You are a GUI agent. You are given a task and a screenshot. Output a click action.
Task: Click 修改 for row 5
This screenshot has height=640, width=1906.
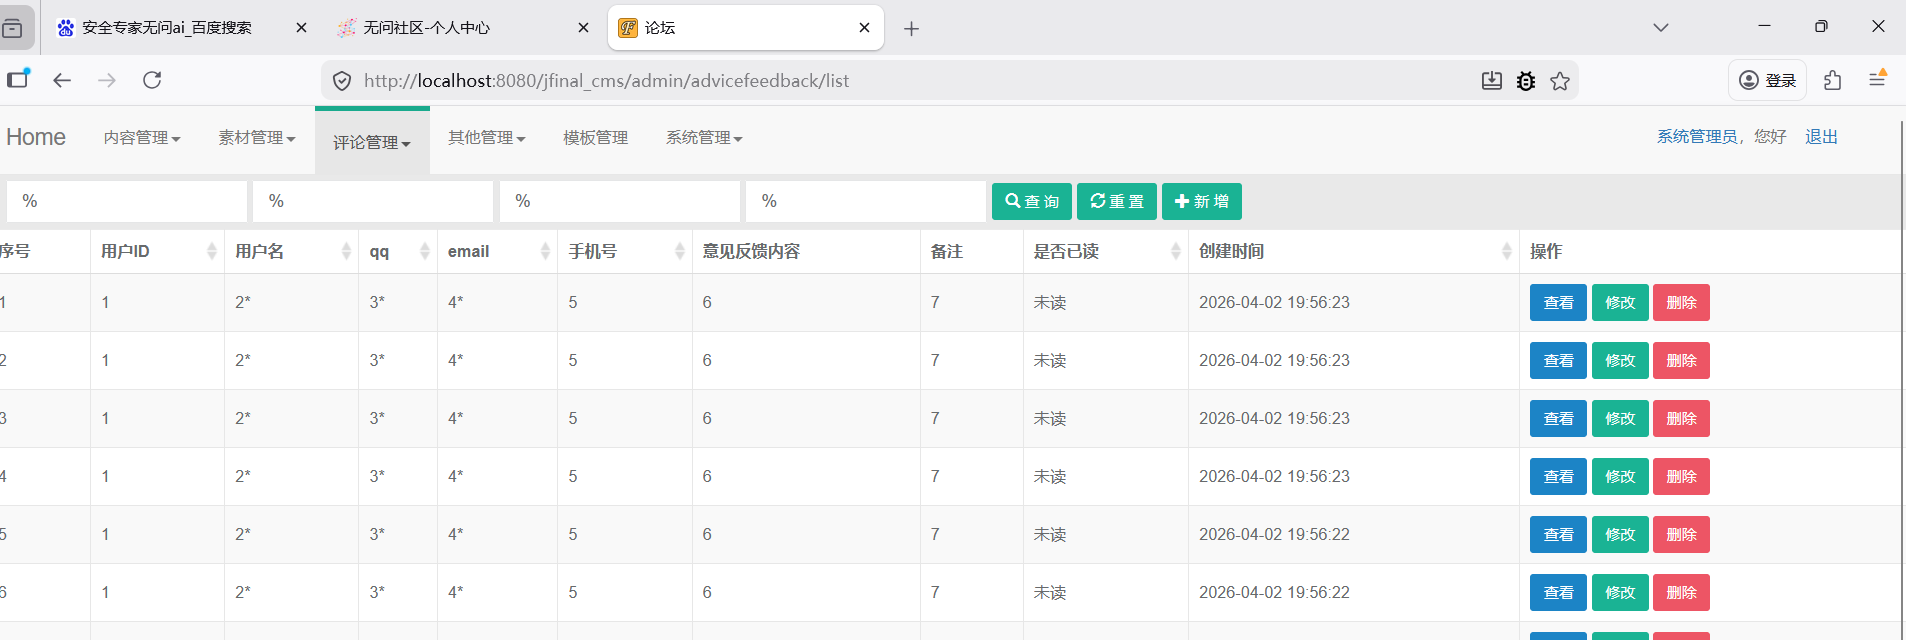pos(1620,535)
